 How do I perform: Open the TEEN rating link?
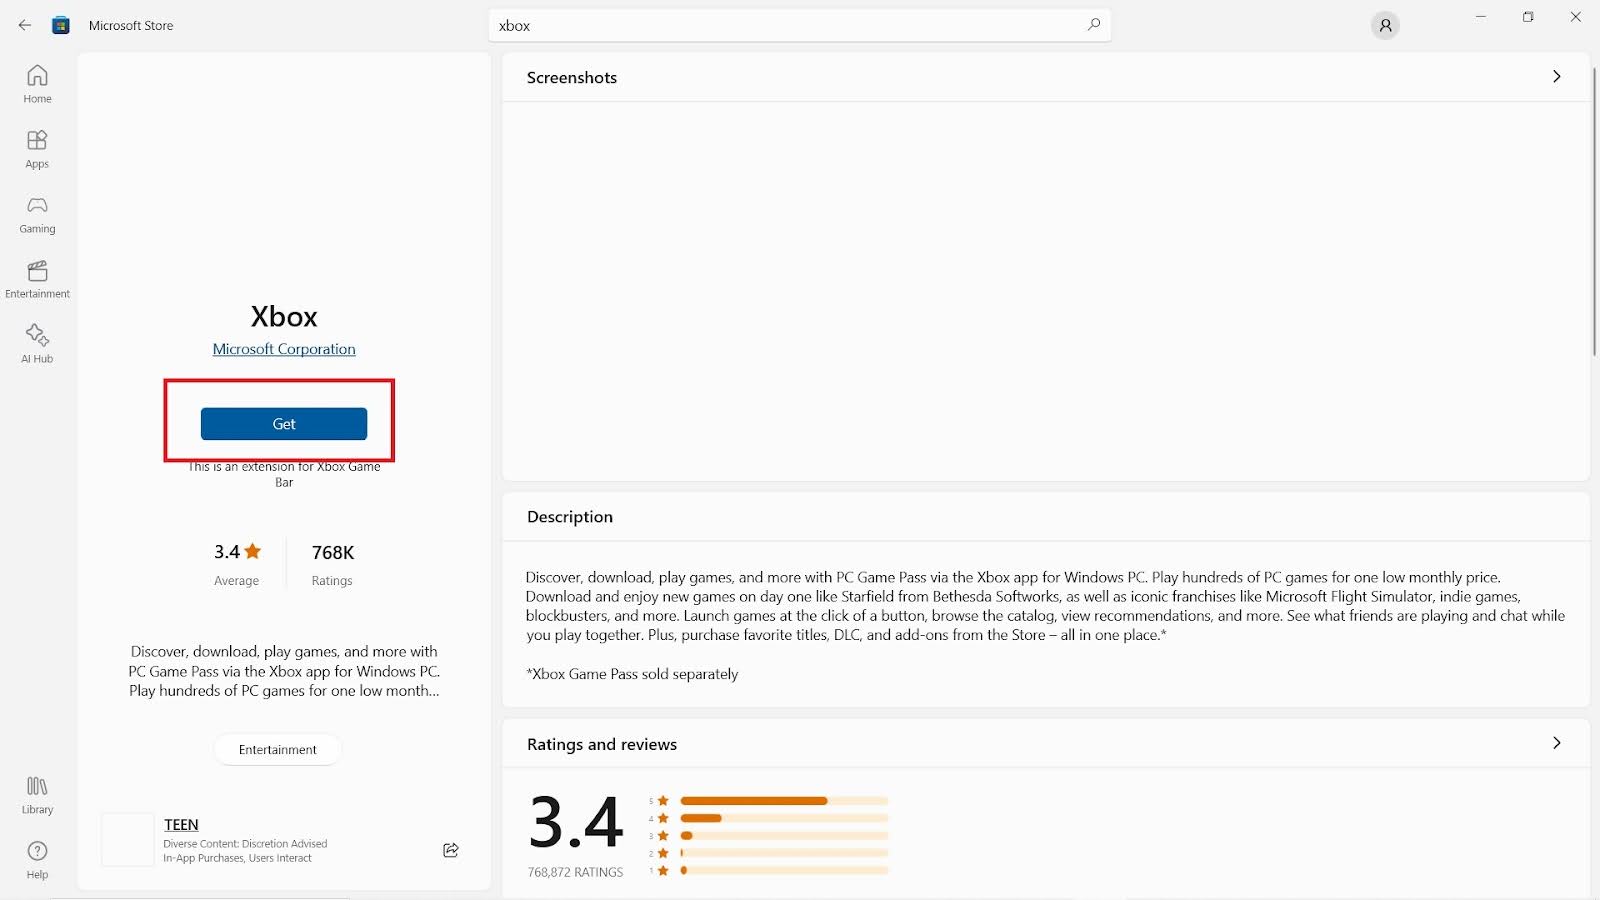pyautogui.click(x=181, y=824)
